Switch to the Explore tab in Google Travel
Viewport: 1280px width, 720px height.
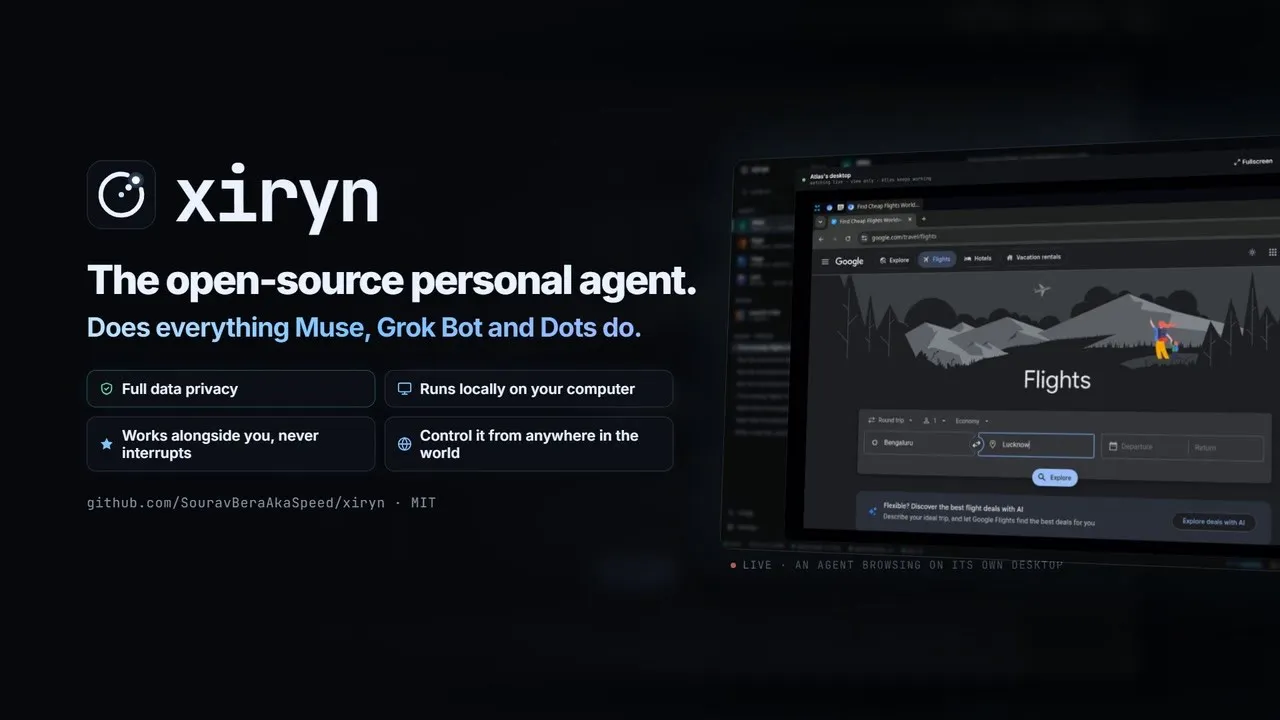click(x=894, y=260)
